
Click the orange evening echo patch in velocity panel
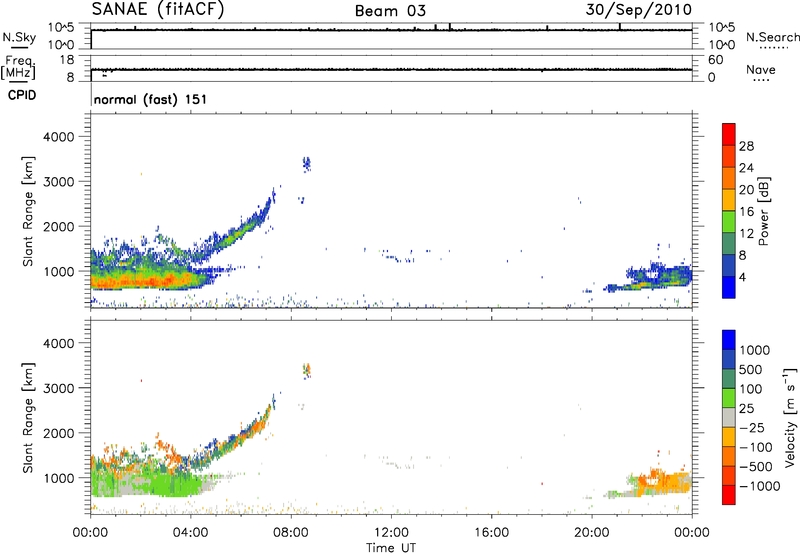pos(662,481)
